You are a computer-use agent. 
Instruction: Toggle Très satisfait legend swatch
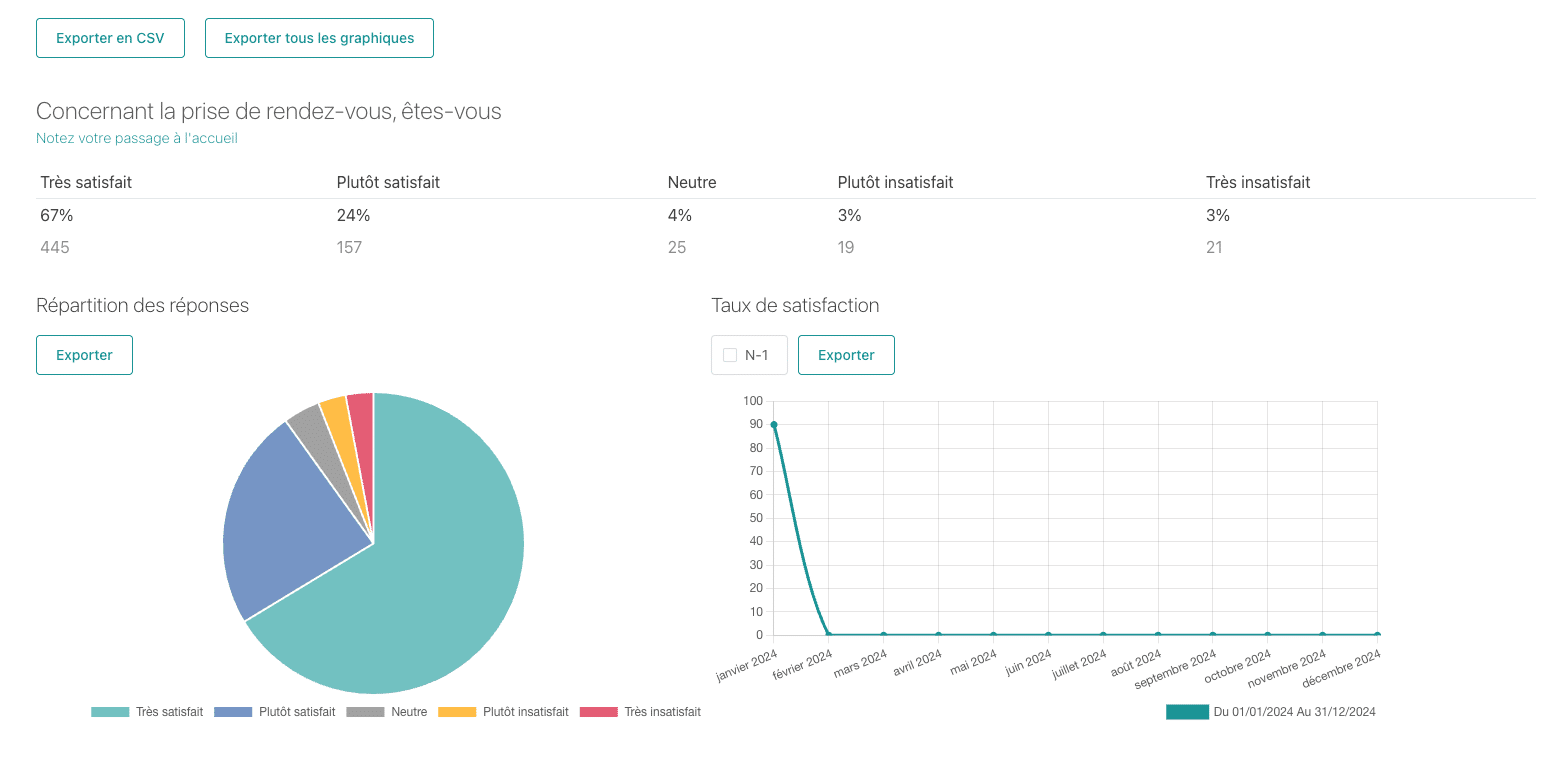click(x=110, y=712)
